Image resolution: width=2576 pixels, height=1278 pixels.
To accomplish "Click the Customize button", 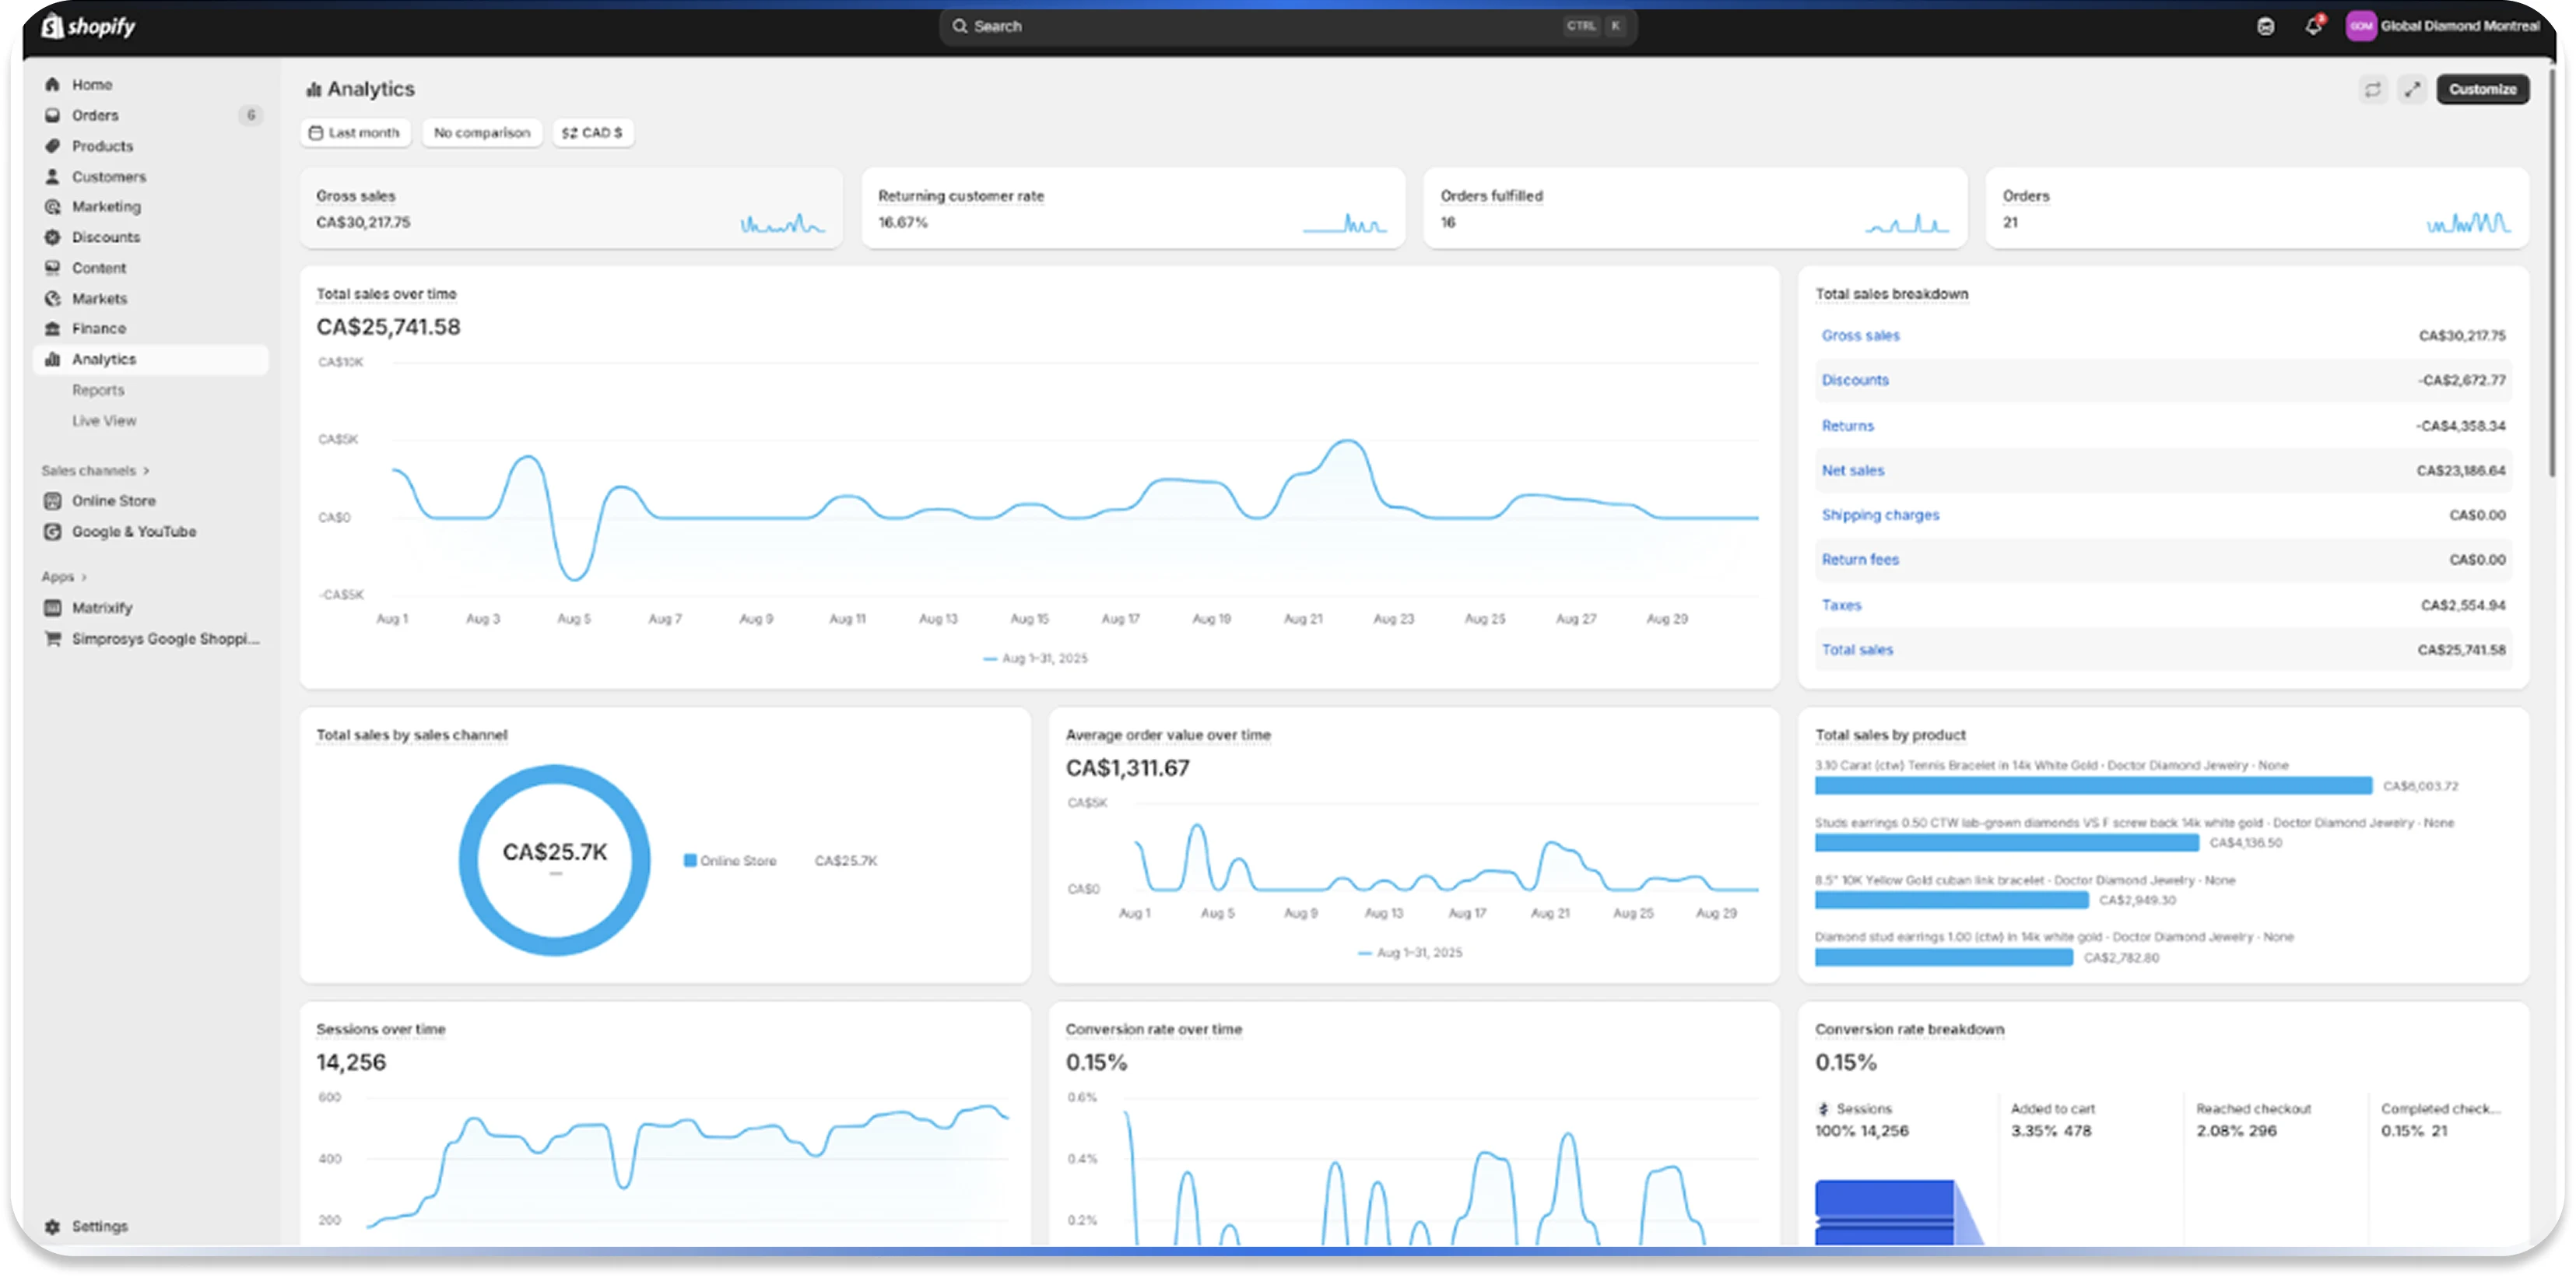I will 2482,89.
